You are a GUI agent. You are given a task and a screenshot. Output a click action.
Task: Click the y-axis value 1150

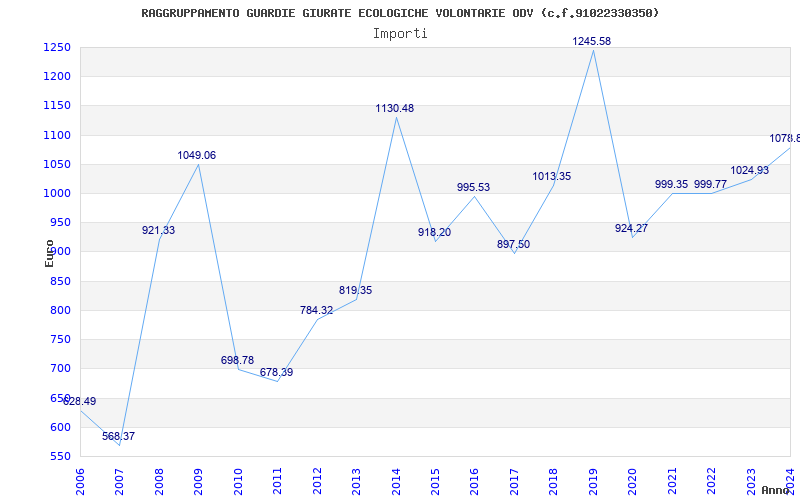click(x=57, y=106)
